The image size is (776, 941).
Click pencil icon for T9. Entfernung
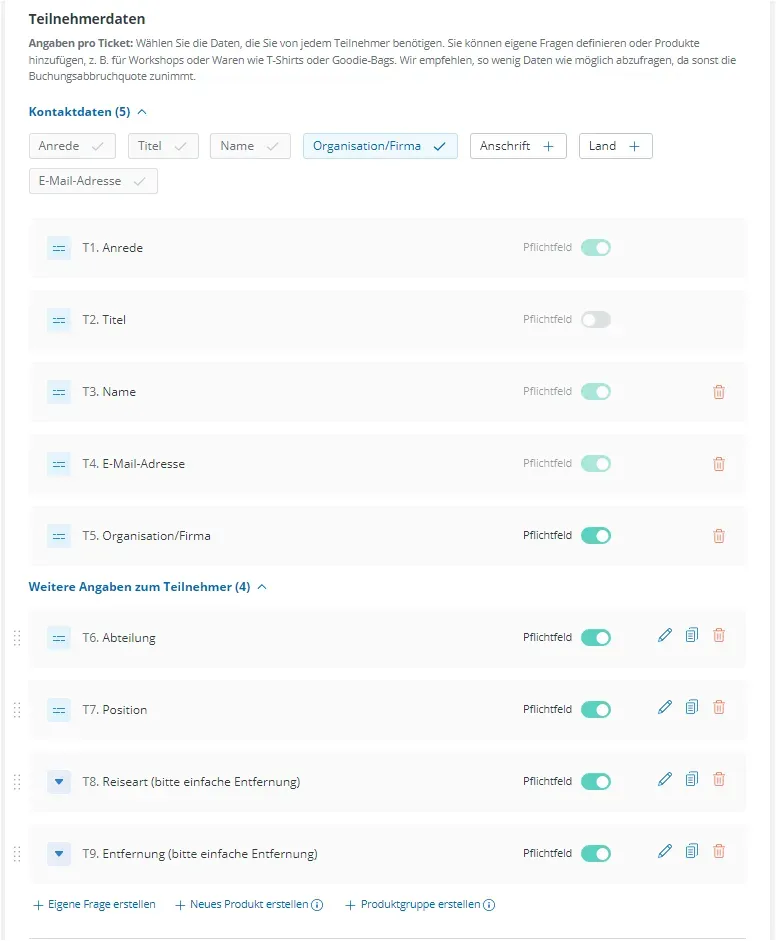(665, 851)
